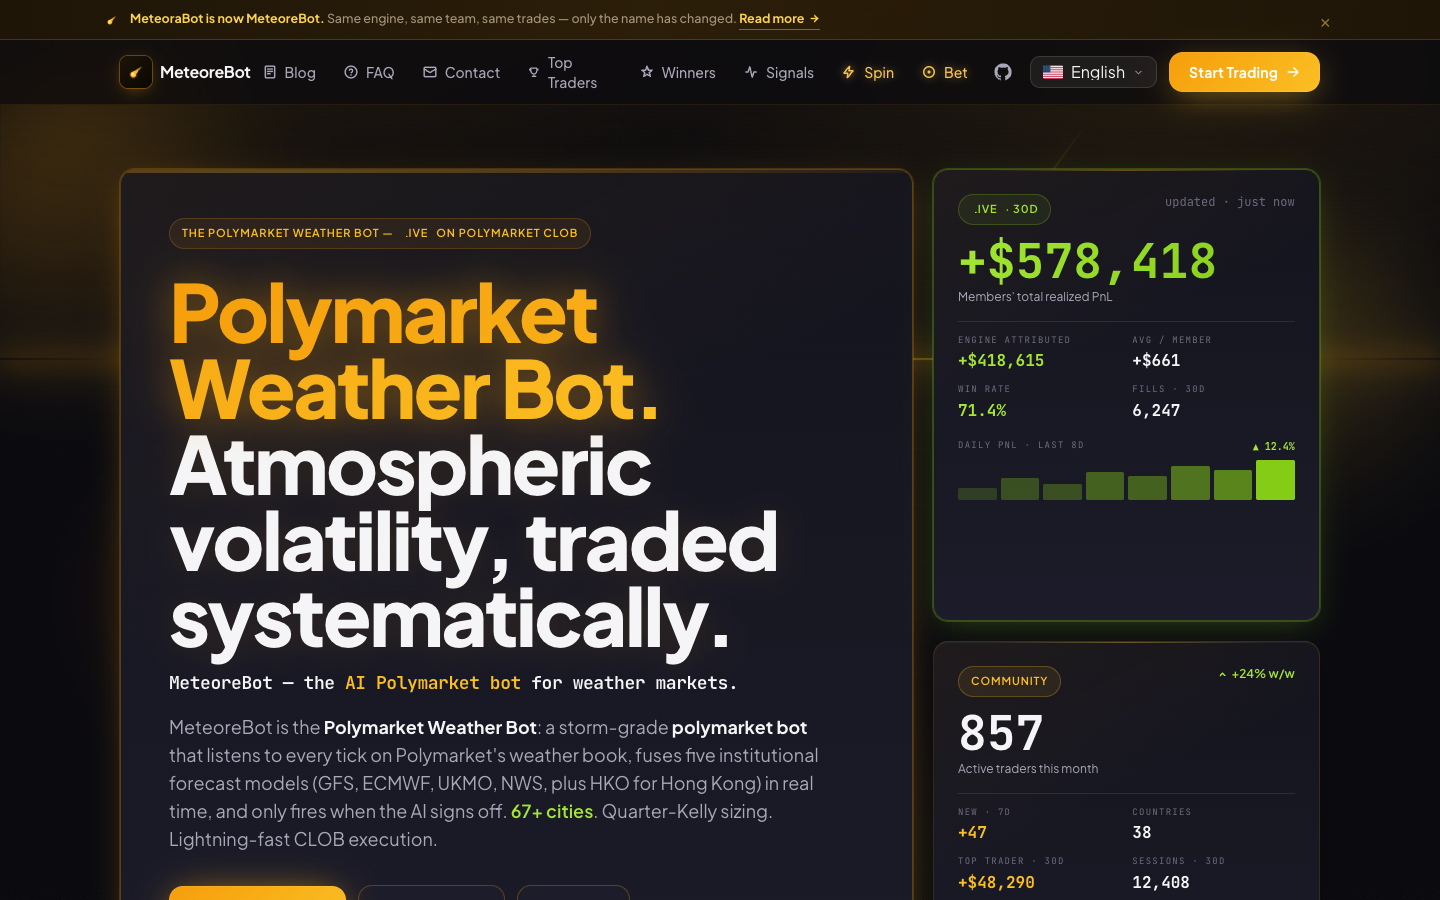1440x900 pixels.
Task: Click the Start Trading button
Action: click(1244, 72)
